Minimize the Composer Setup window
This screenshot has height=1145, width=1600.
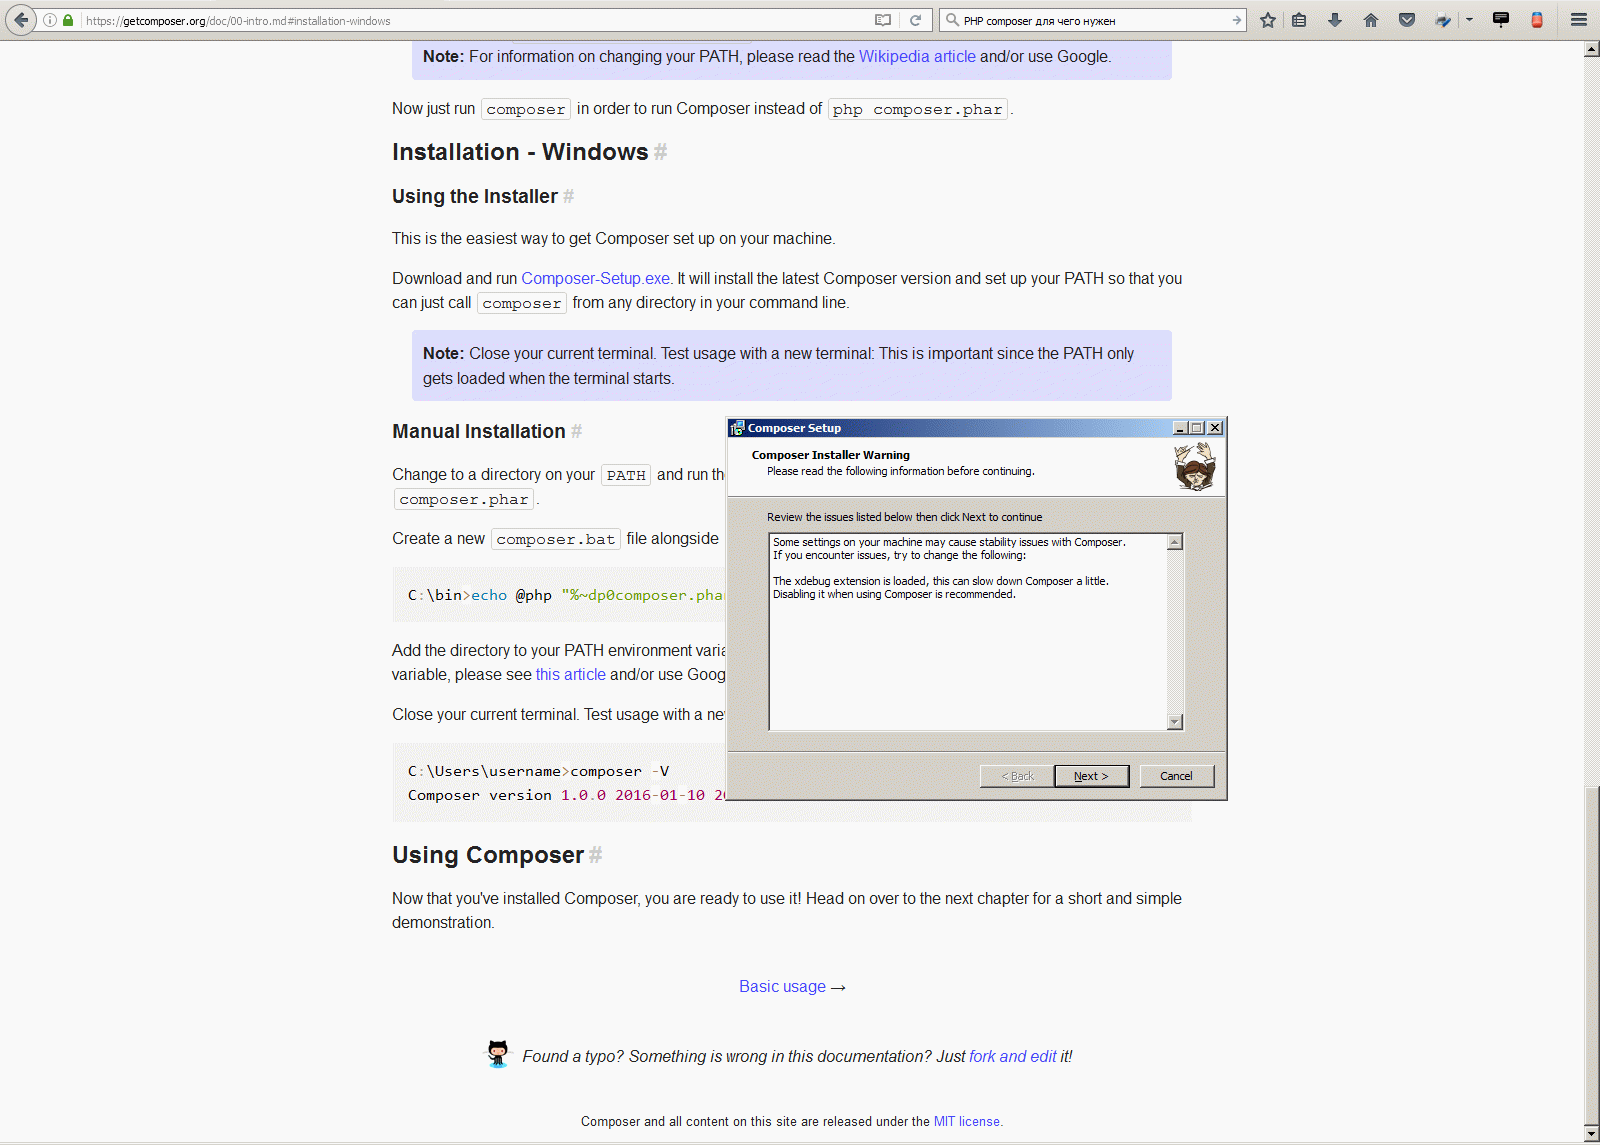1180,428
